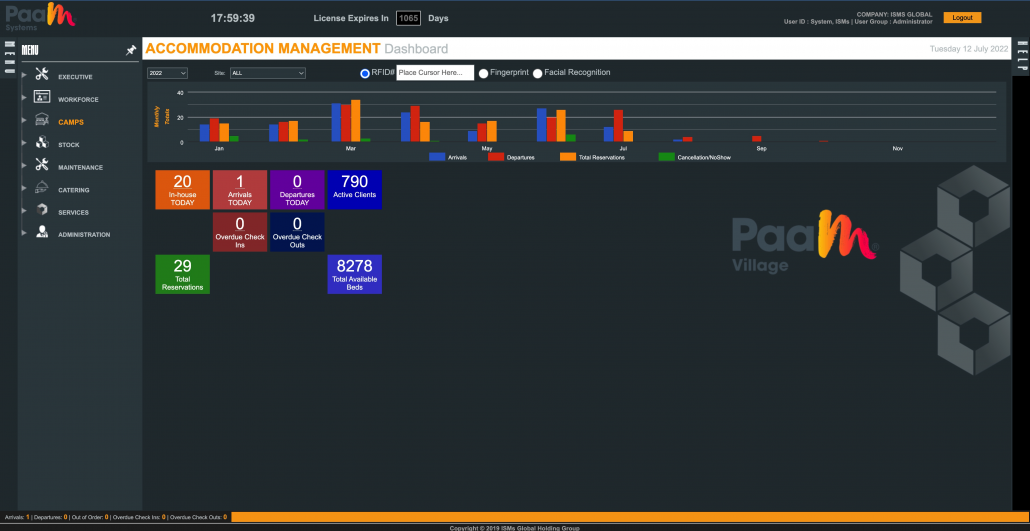Open the Arrivals TODAY tile
Viewport: 1030px width, 531px height.
(x=240, y=190)
